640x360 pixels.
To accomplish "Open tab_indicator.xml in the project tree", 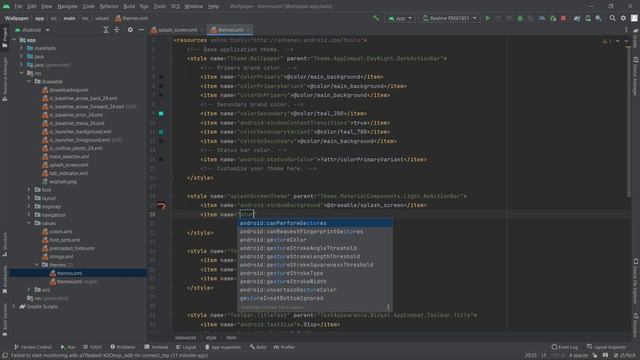I will (68, 173).
